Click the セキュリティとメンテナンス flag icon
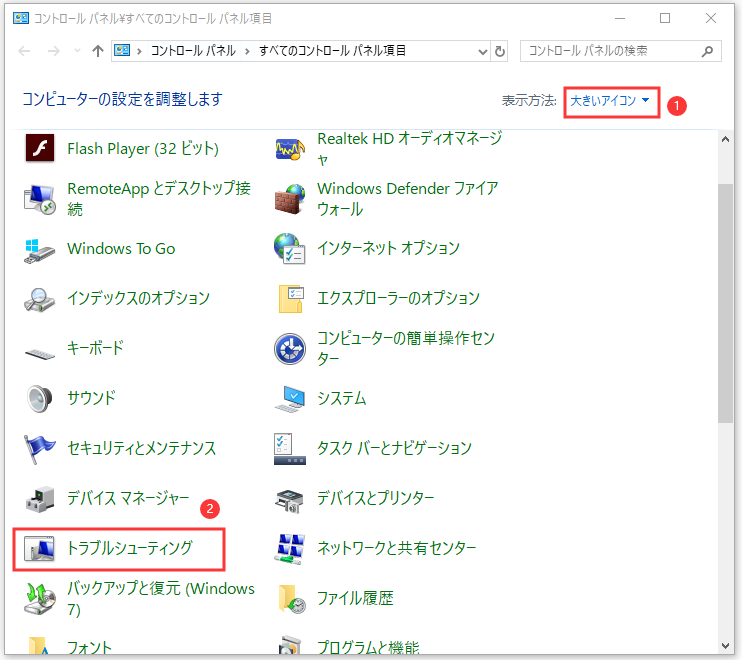742x660 pixels. pyautogui.click(x=38, y=448)
